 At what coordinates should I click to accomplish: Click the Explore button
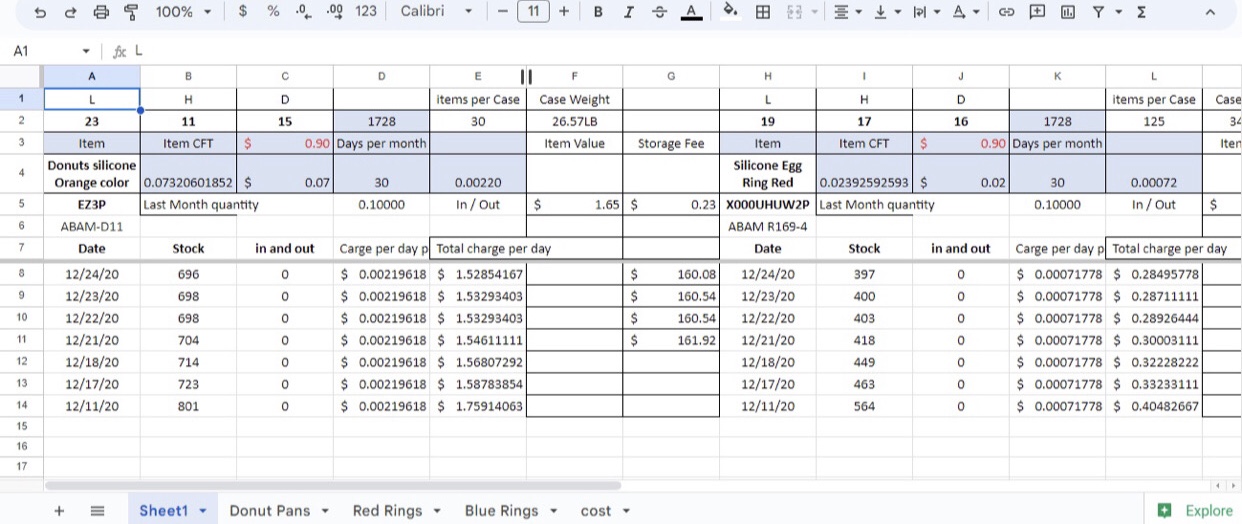click(x=1194, y=510)
